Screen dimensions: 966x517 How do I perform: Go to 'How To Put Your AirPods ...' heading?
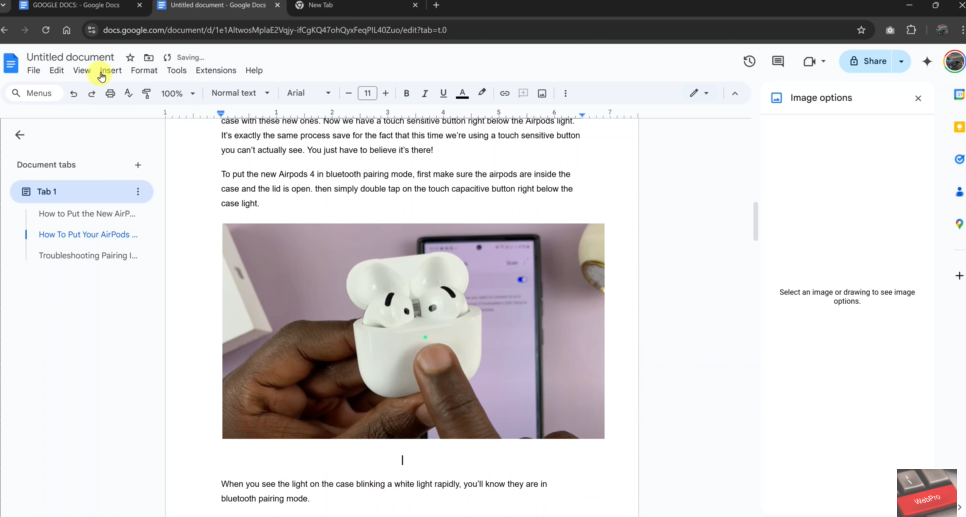[88, 235]
